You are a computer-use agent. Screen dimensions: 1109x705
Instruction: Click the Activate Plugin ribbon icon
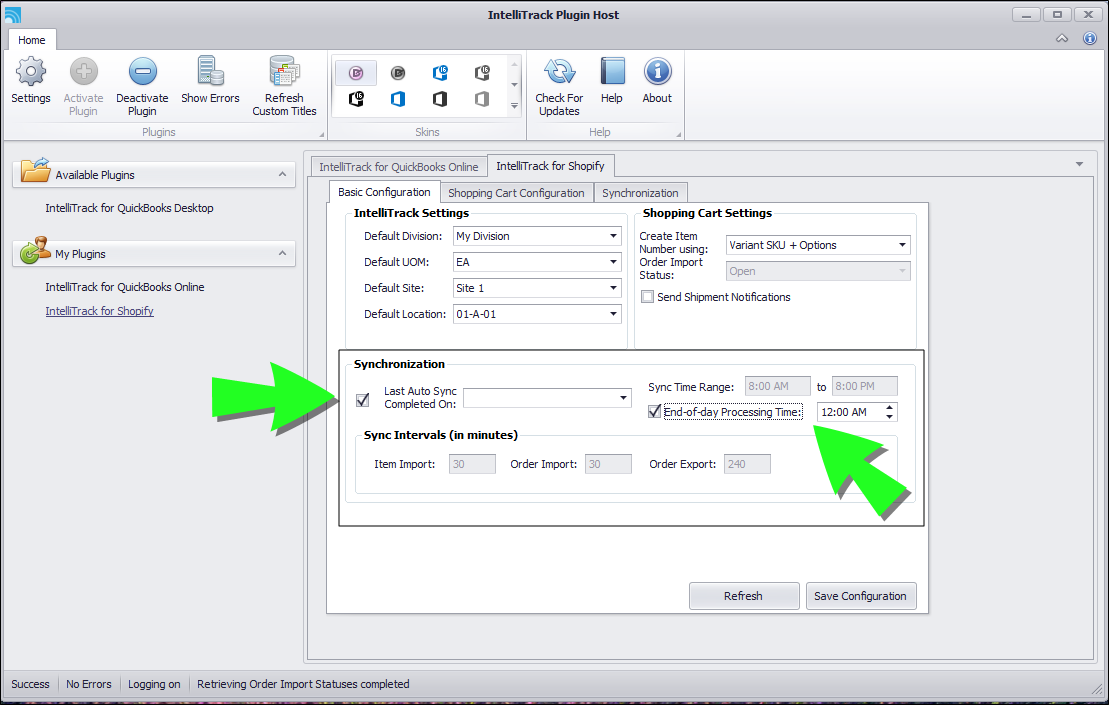coord(83,86)
